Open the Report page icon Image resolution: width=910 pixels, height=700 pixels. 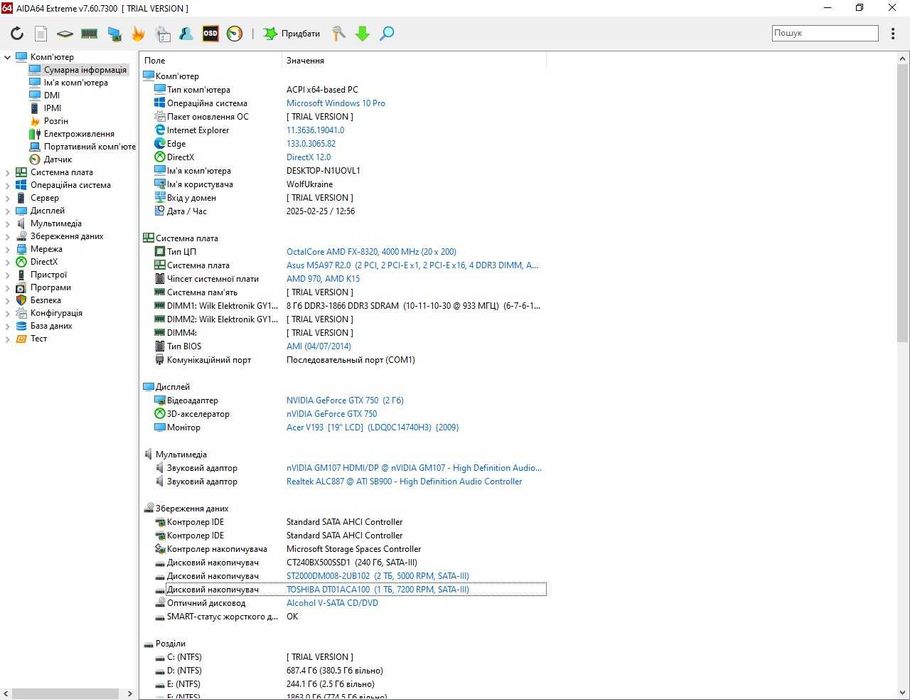[x=41, y=34]
